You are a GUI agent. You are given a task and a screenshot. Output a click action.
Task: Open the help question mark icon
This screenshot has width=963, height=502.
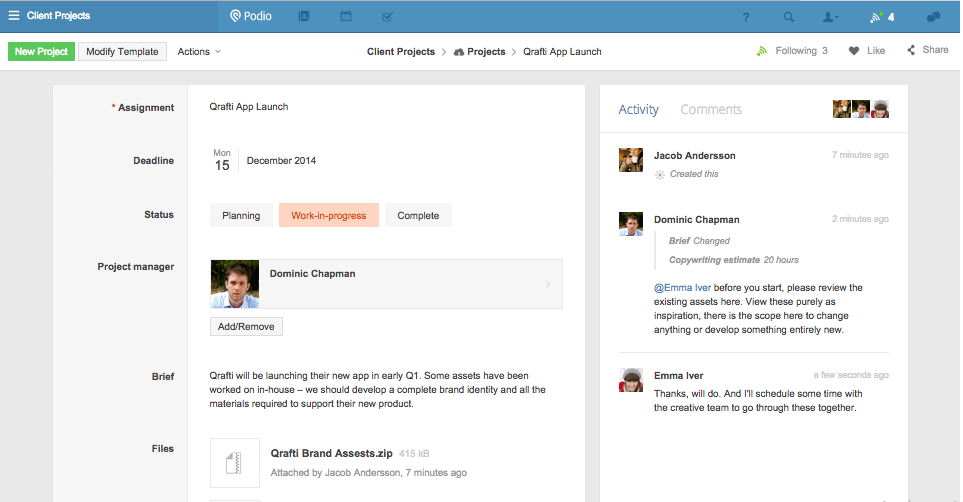pyautogui.click(x=746, y=17)
